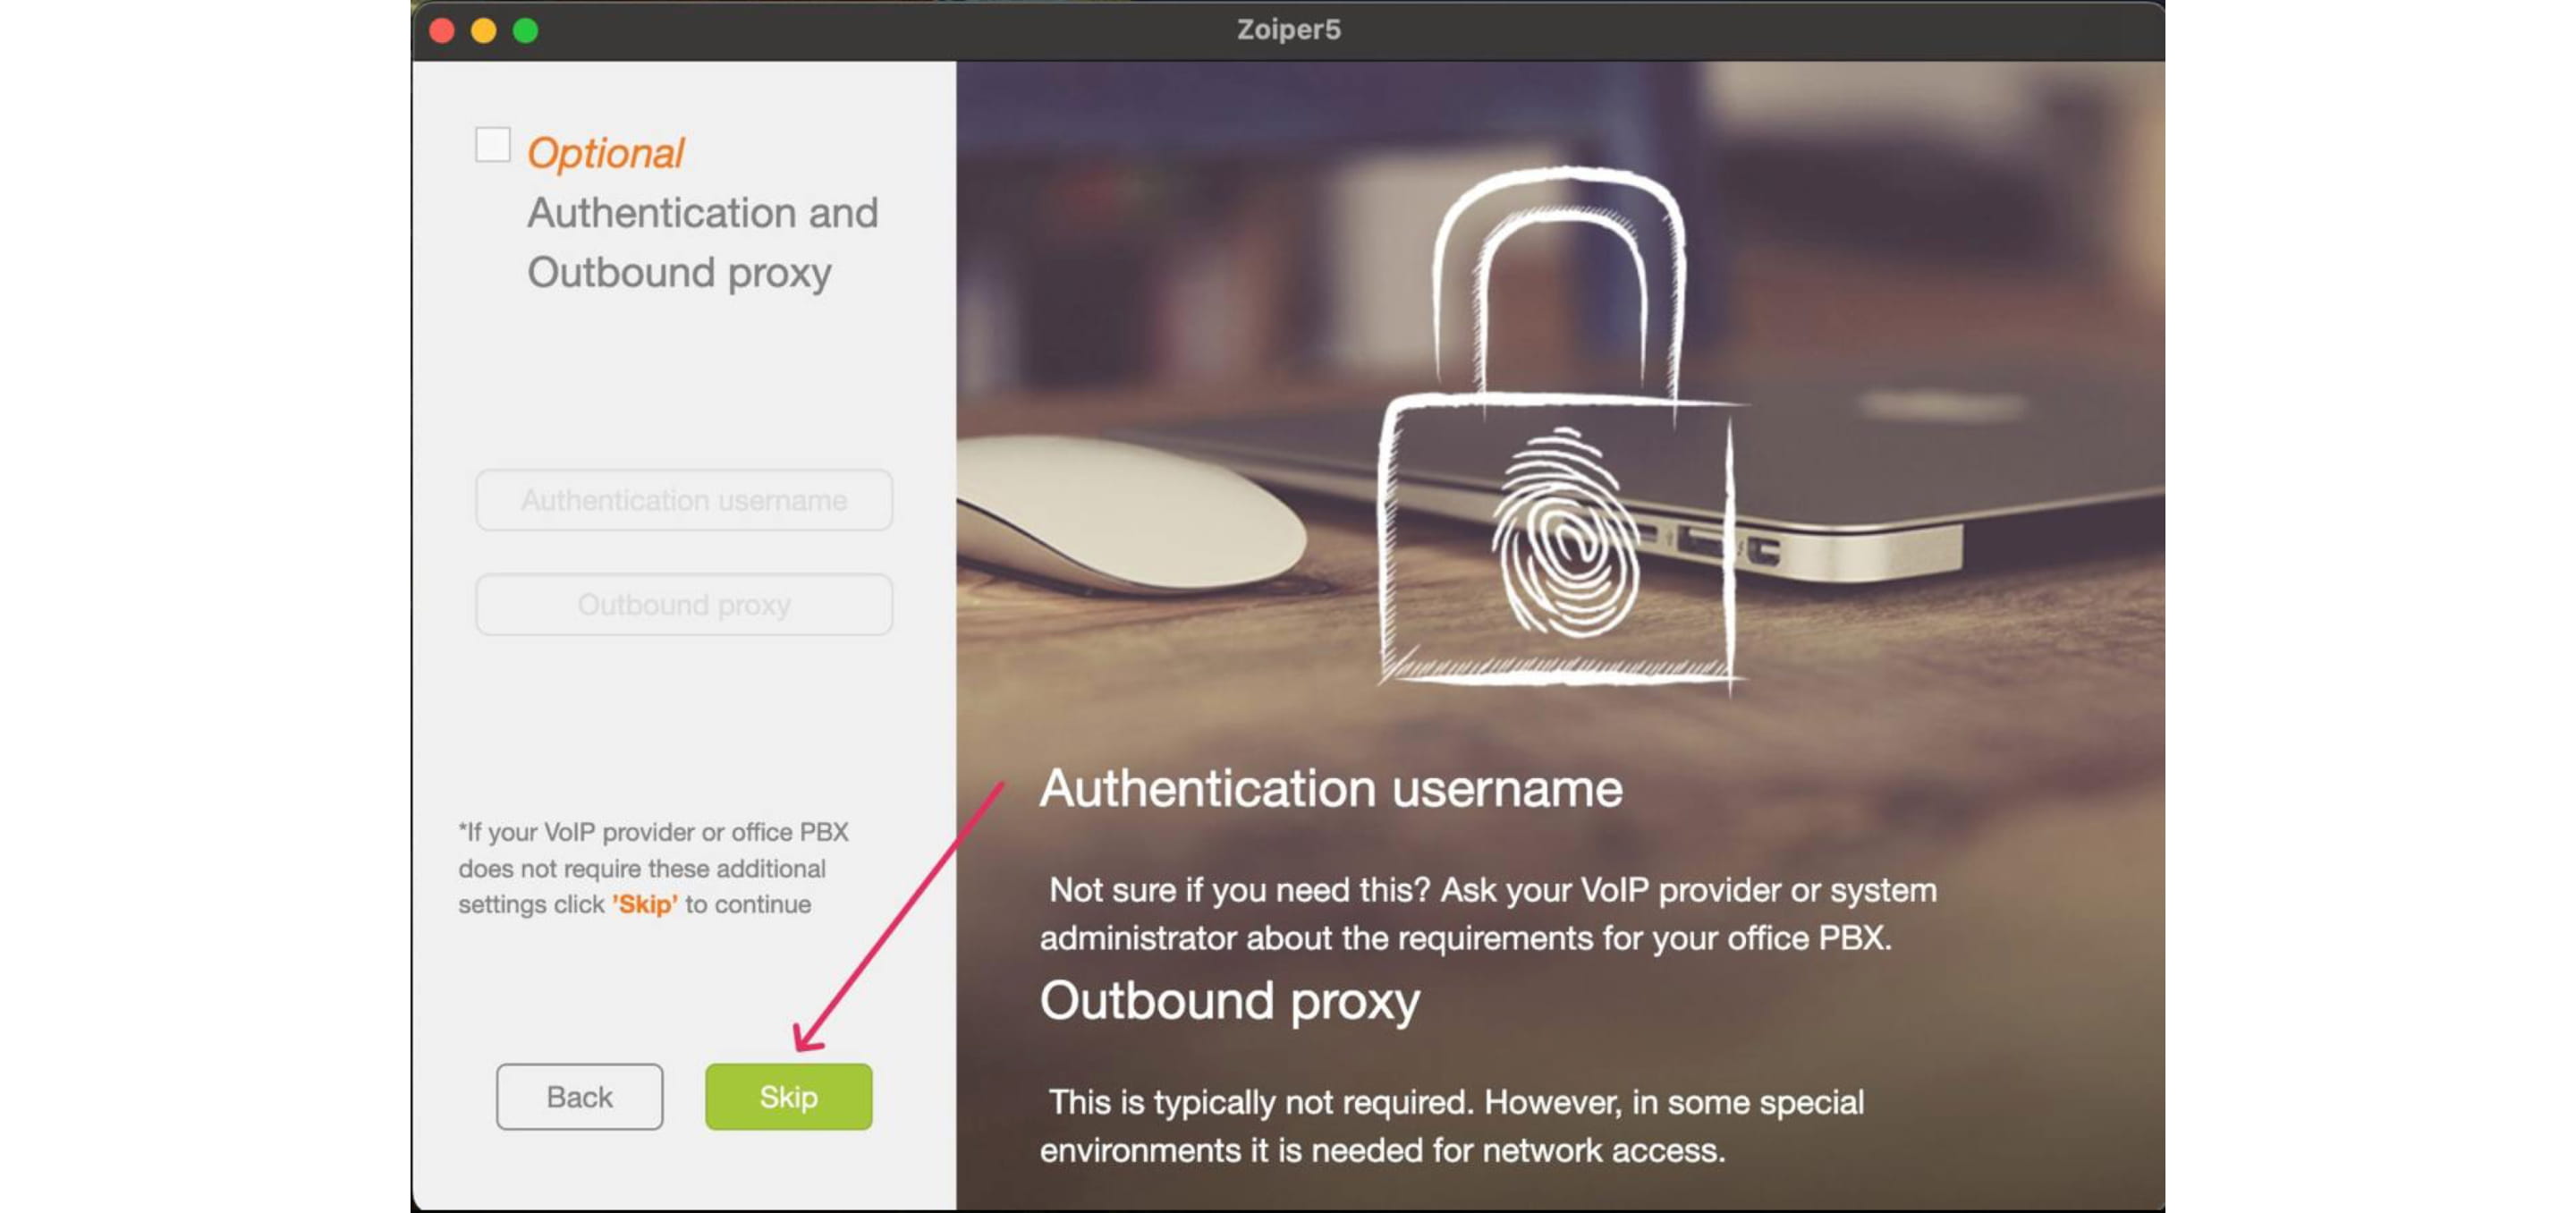Click the Authentication username input field

(x=684, y=500)
